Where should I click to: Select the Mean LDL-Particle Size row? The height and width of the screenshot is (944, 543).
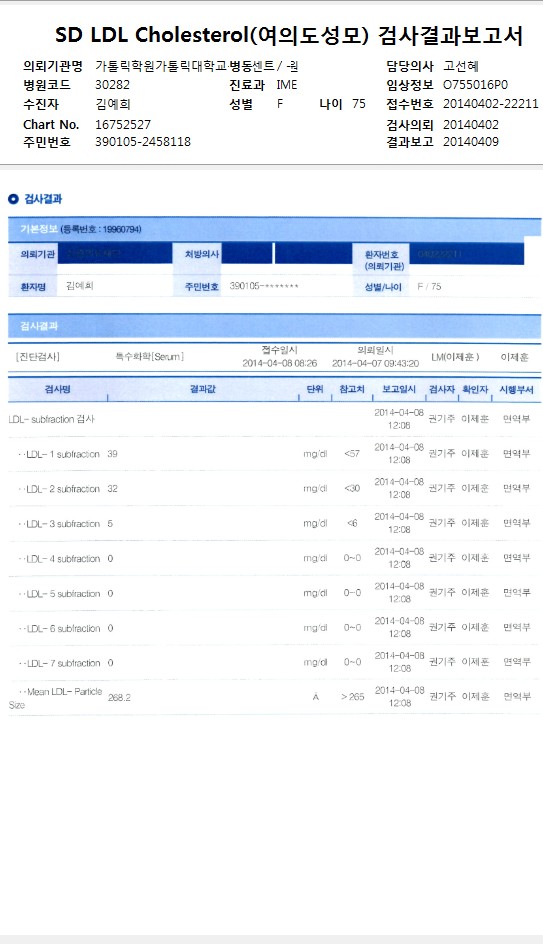point(275,697)
